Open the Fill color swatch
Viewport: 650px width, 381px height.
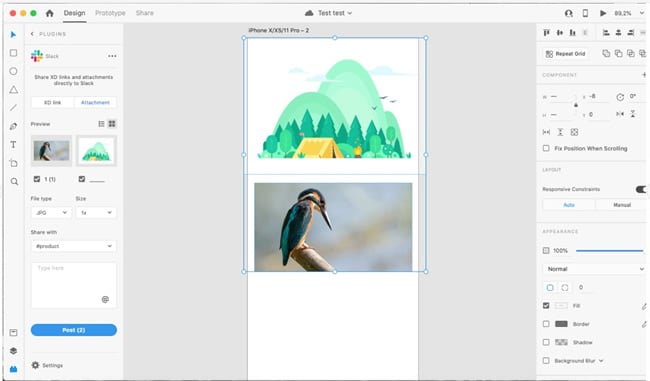tap(561, 306)
